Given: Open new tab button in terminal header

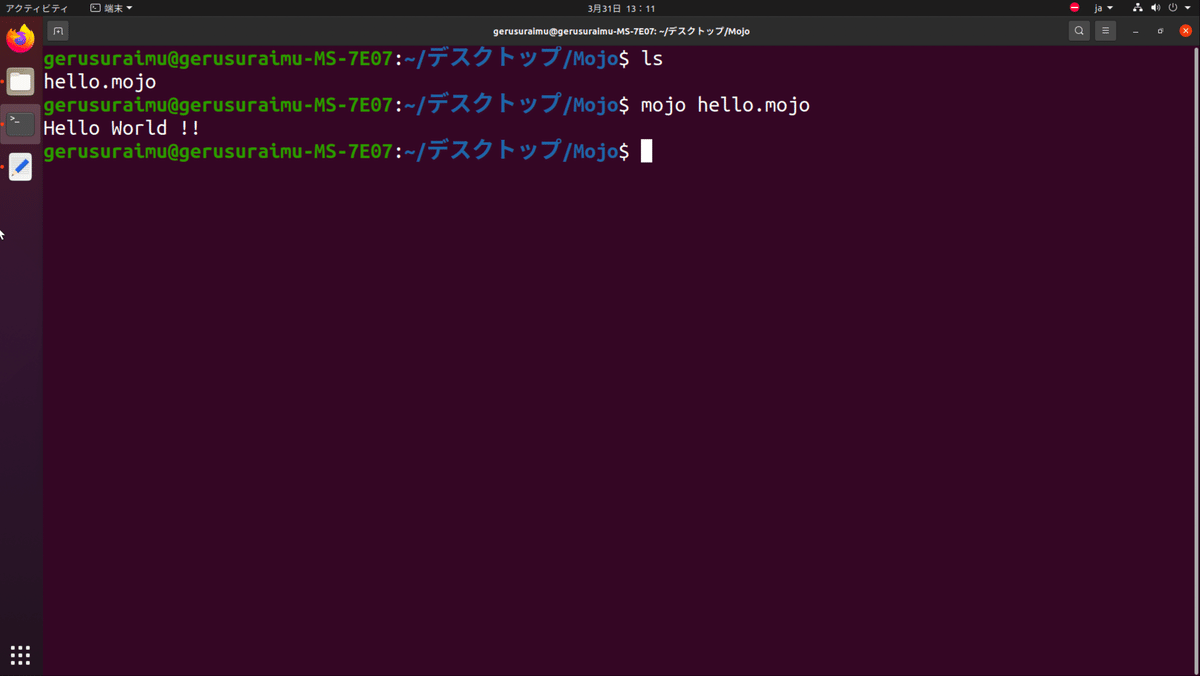Looking at the screenshot, I should point(58,31).
